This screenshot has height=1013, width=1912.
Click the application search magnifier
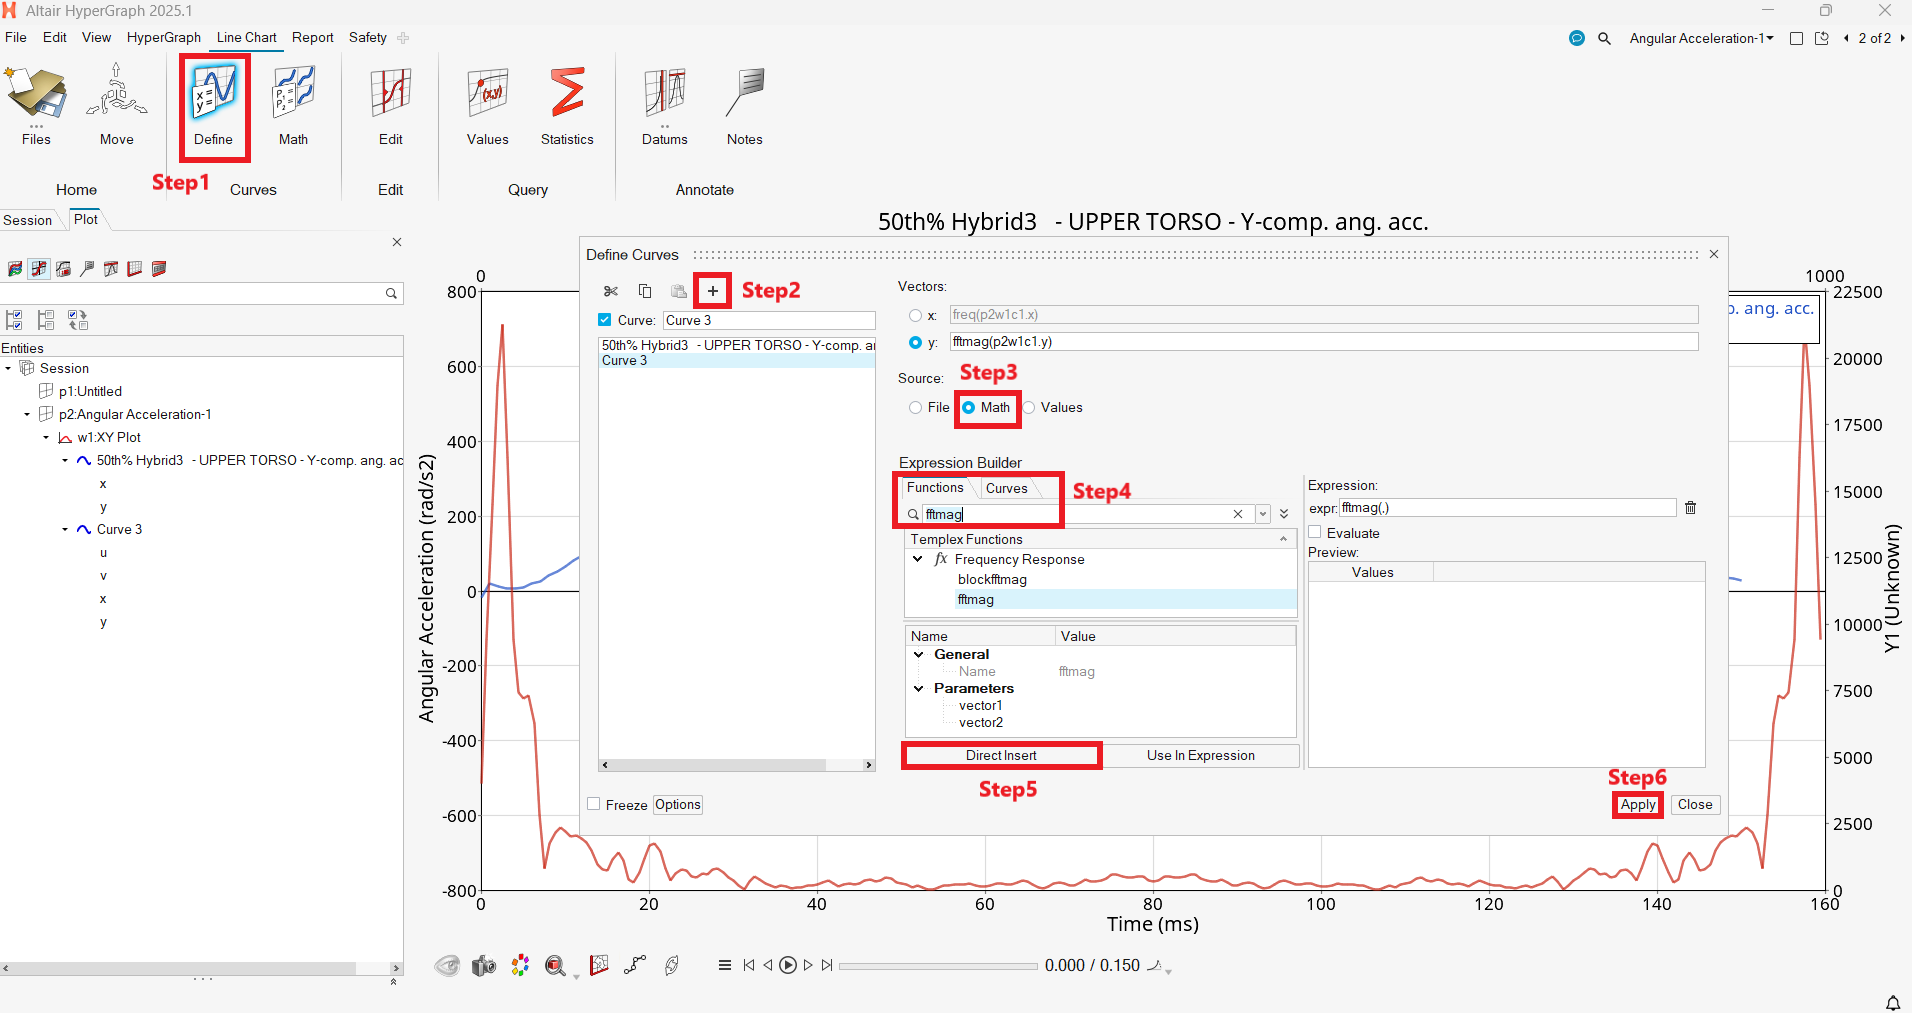pos(1604,38)
